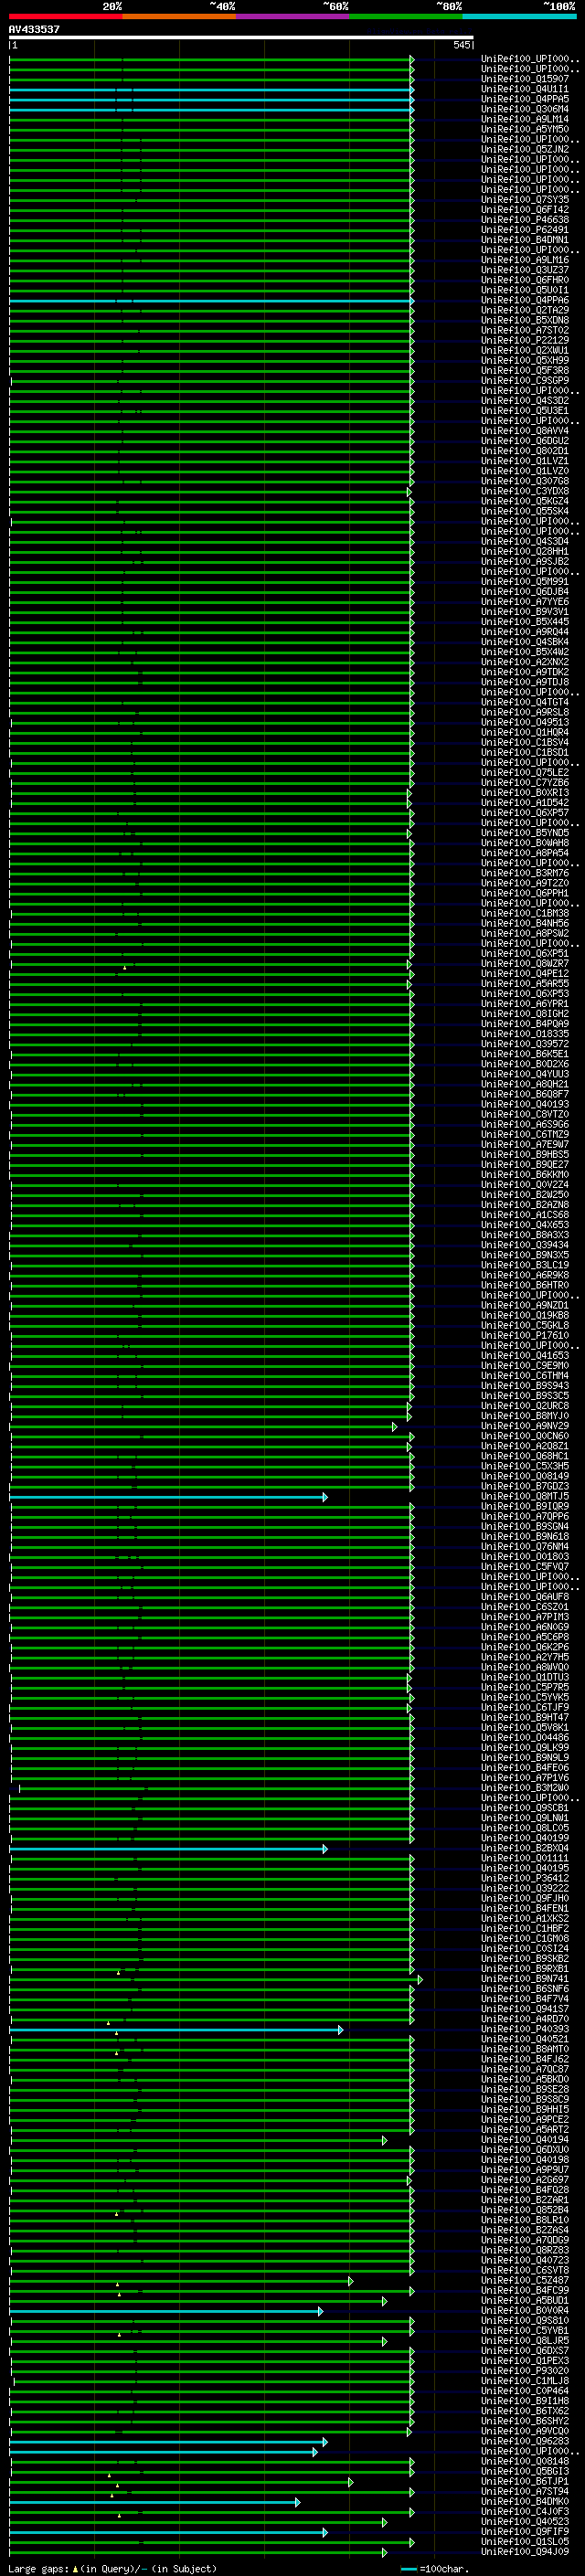Viewport: 585px width, 2576px height.
Task: Click the white query sequence bar
Action: coord(241,38)
